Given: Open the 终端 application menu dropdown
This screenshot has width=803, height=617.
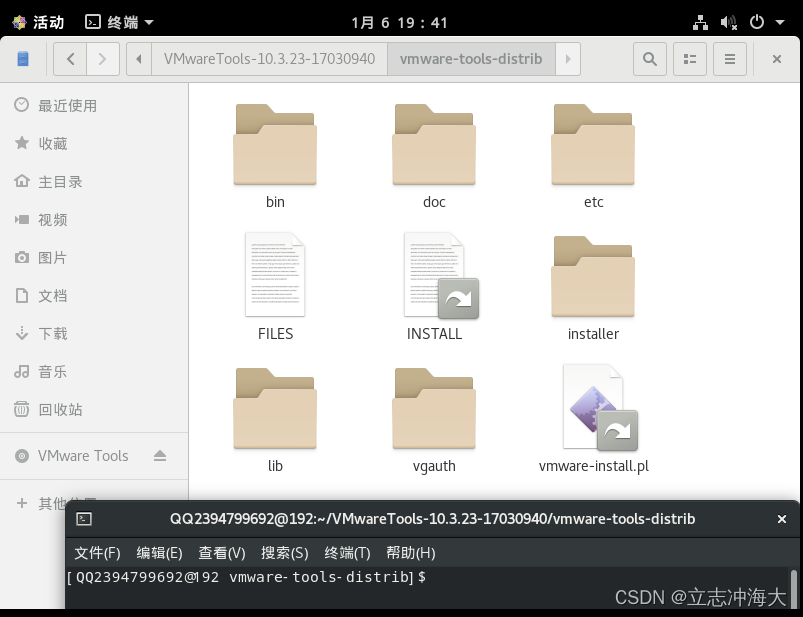Looking at the screenshot, I should (119, 22).
